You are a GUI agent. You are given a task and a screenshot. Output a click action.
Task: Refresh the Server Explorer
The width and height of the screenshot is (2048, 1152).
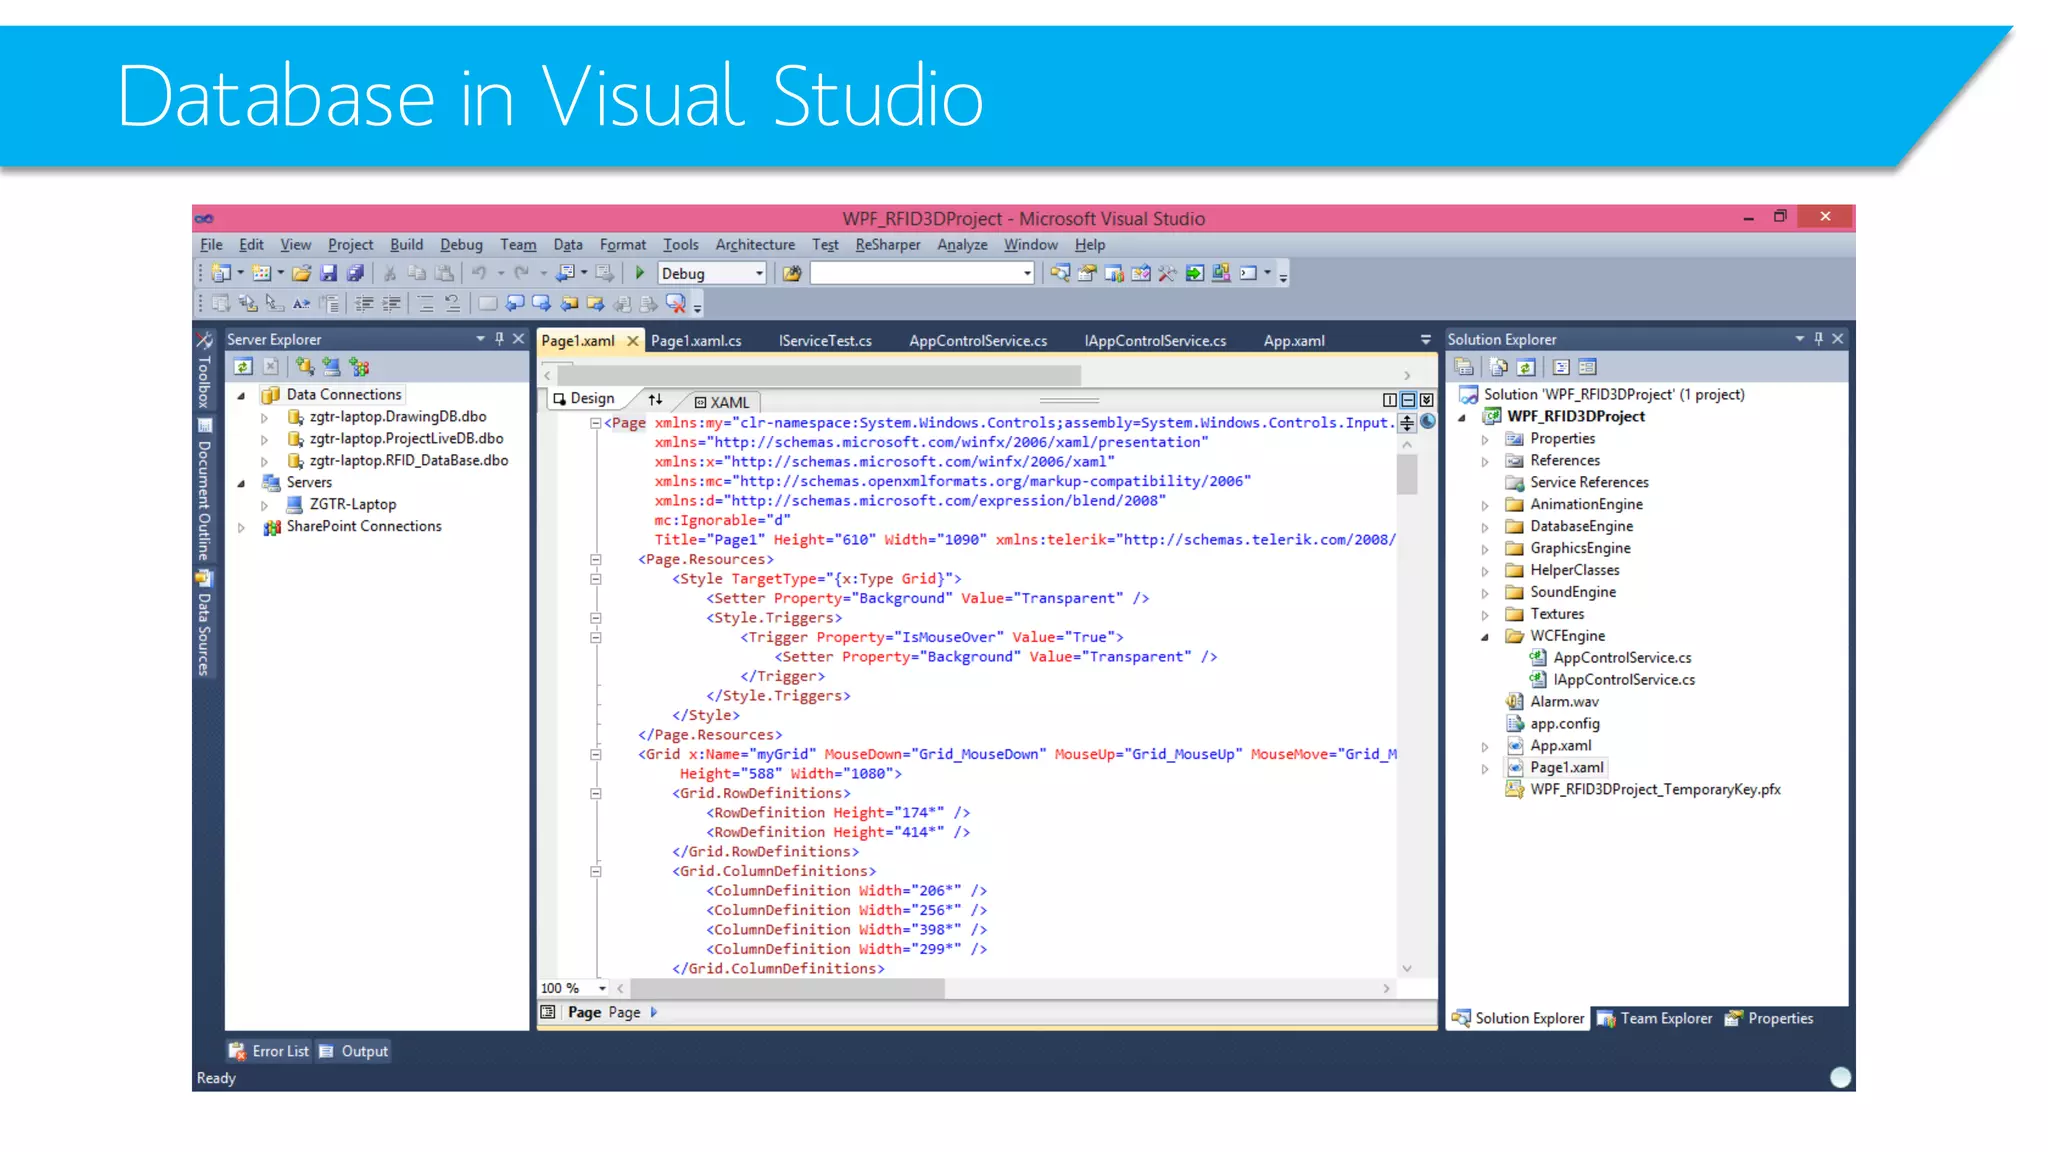(243, 367)
